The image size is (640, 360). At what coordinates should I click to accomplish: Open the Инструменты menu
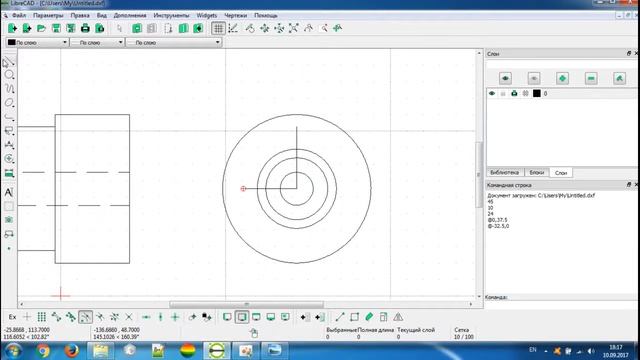coord(171,16)
